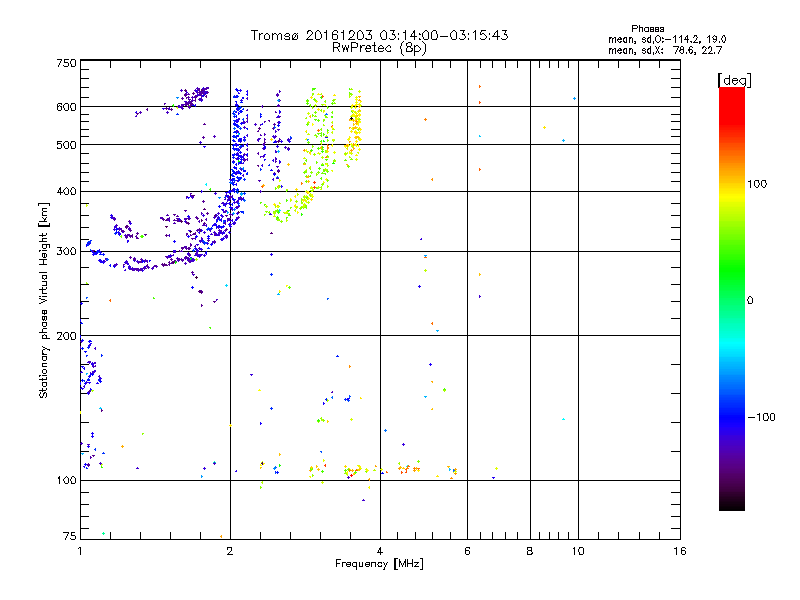Click the colorbar label '0'

[750, 301]
